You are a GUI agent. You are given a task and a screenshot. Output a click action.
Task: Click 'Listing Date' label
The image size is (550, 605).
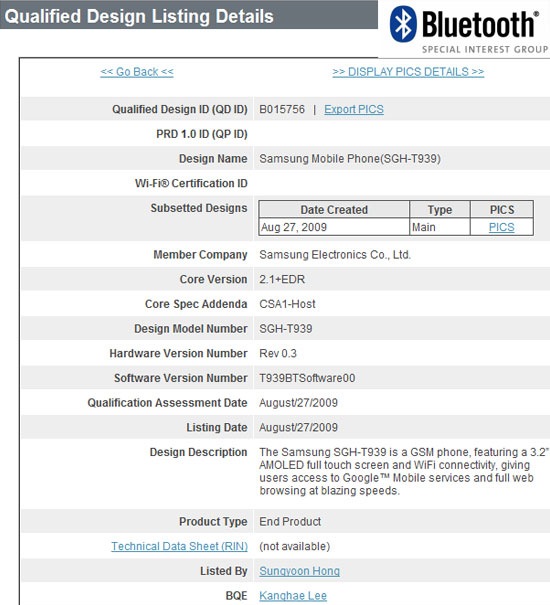[x=217, y=427]
